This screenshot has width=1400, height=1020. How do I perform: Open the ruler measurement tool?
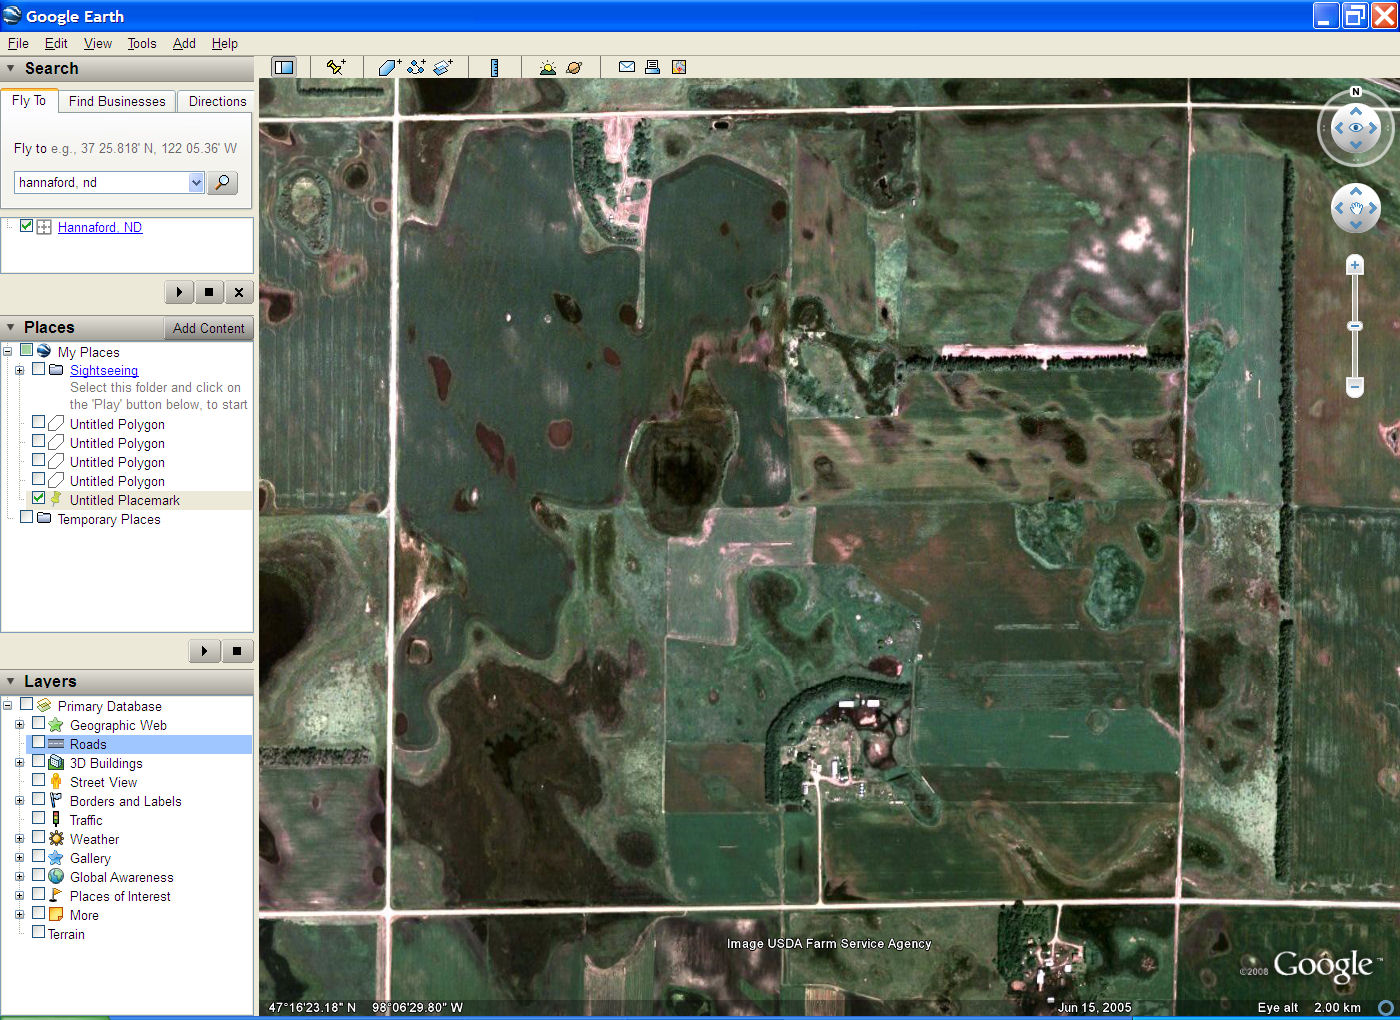coord(494,67)
